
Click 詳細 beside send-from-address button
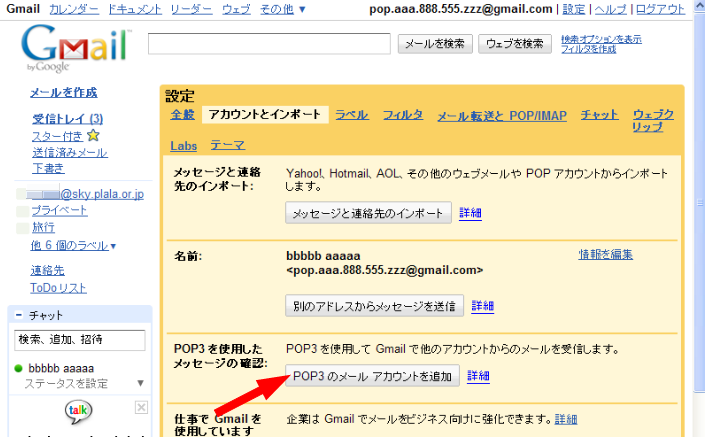coord(482,306)
